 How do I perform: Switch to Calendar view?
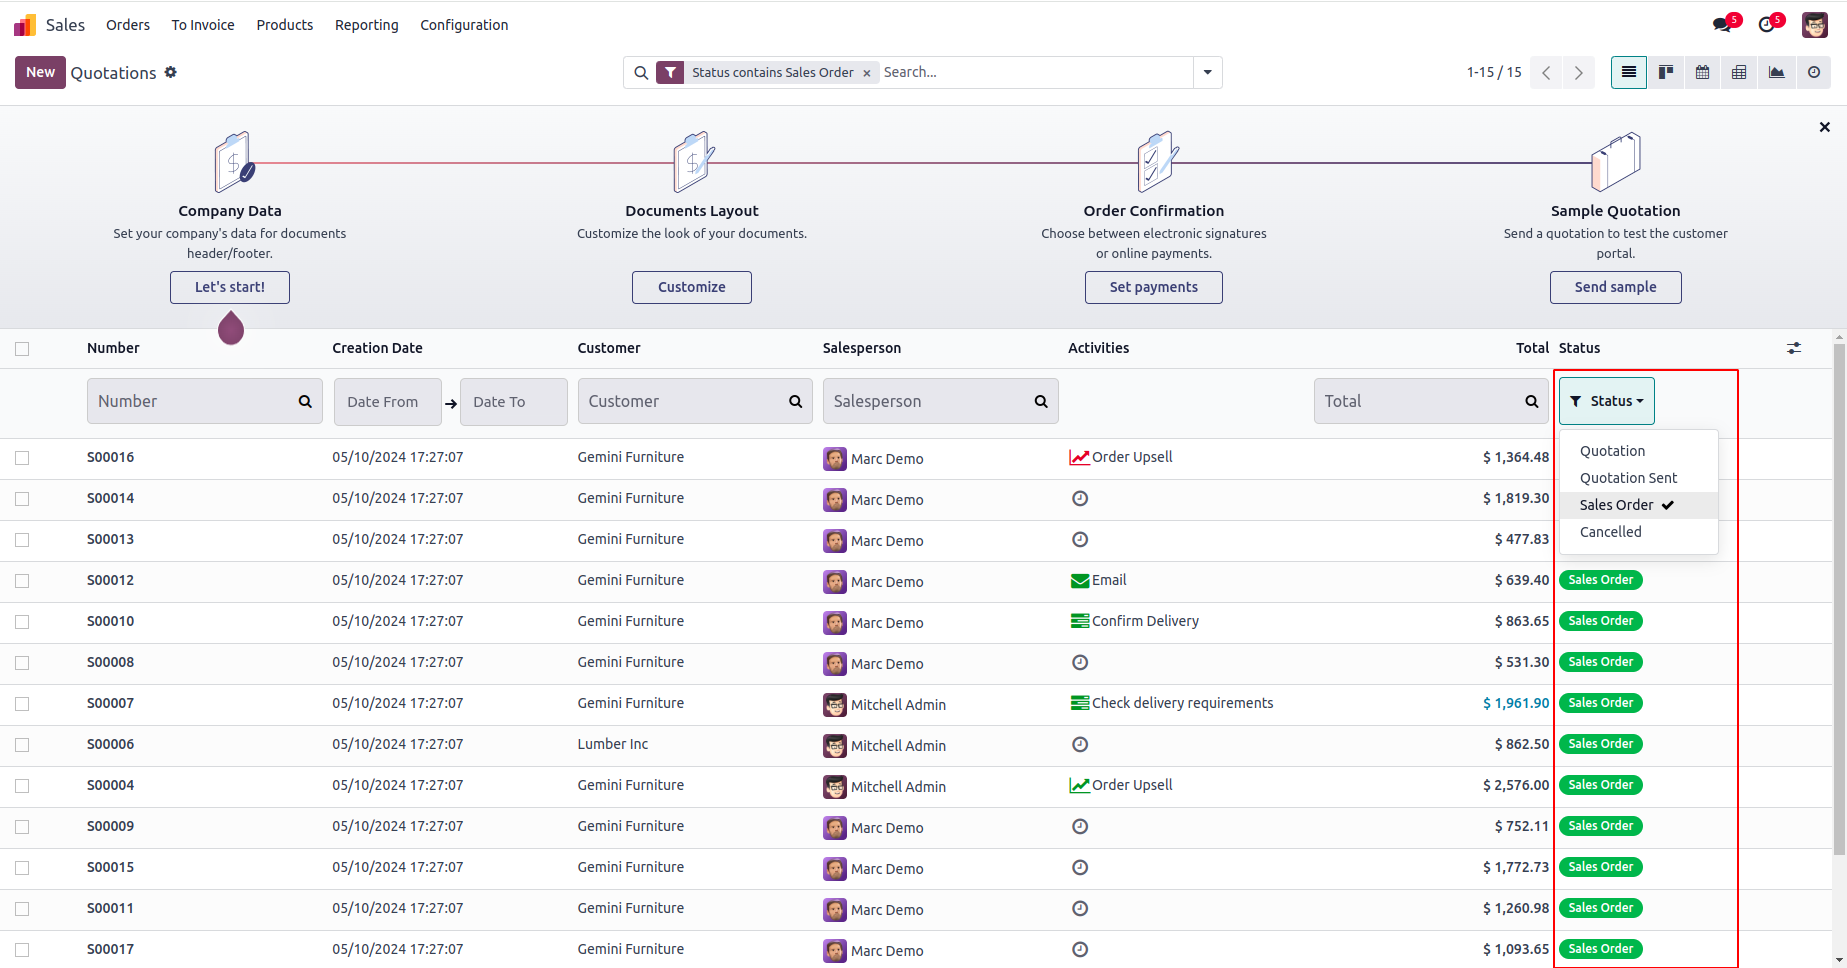[x=1703, y=72]
